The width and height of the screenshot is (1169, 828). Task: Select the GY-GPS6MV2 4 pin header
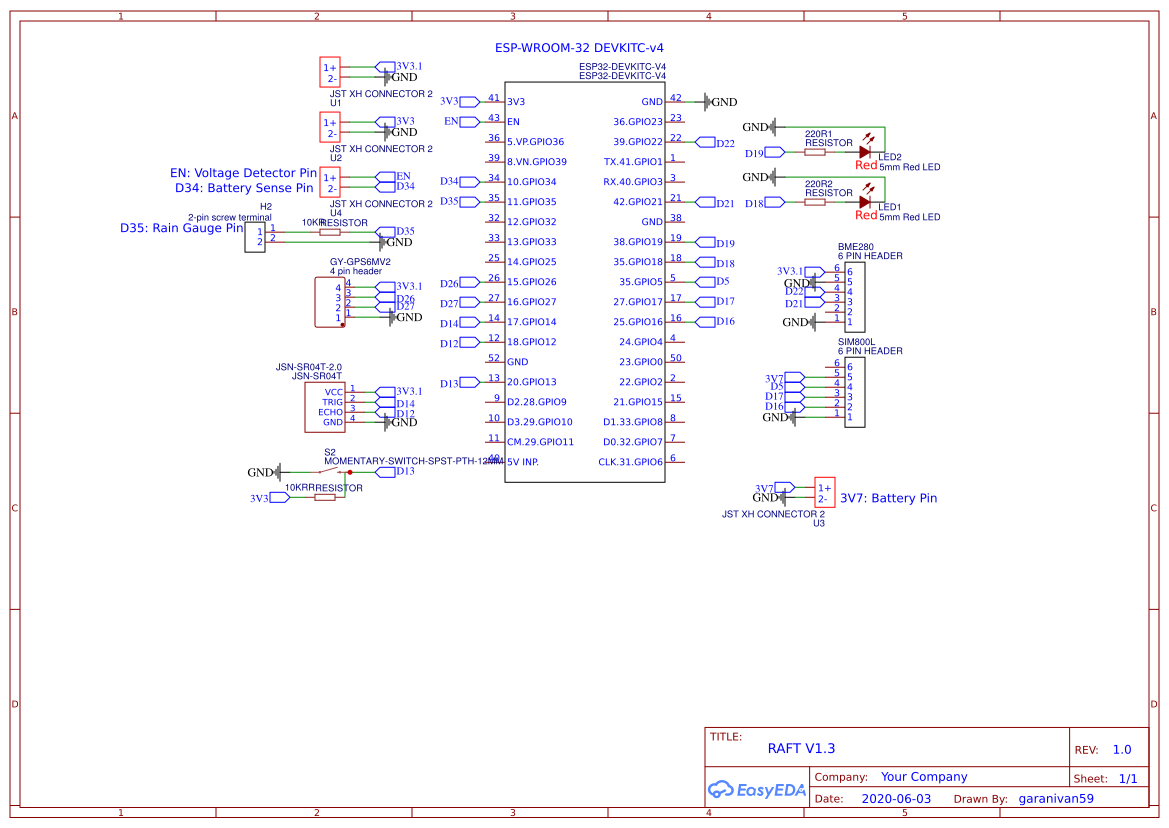coord(330,302)
